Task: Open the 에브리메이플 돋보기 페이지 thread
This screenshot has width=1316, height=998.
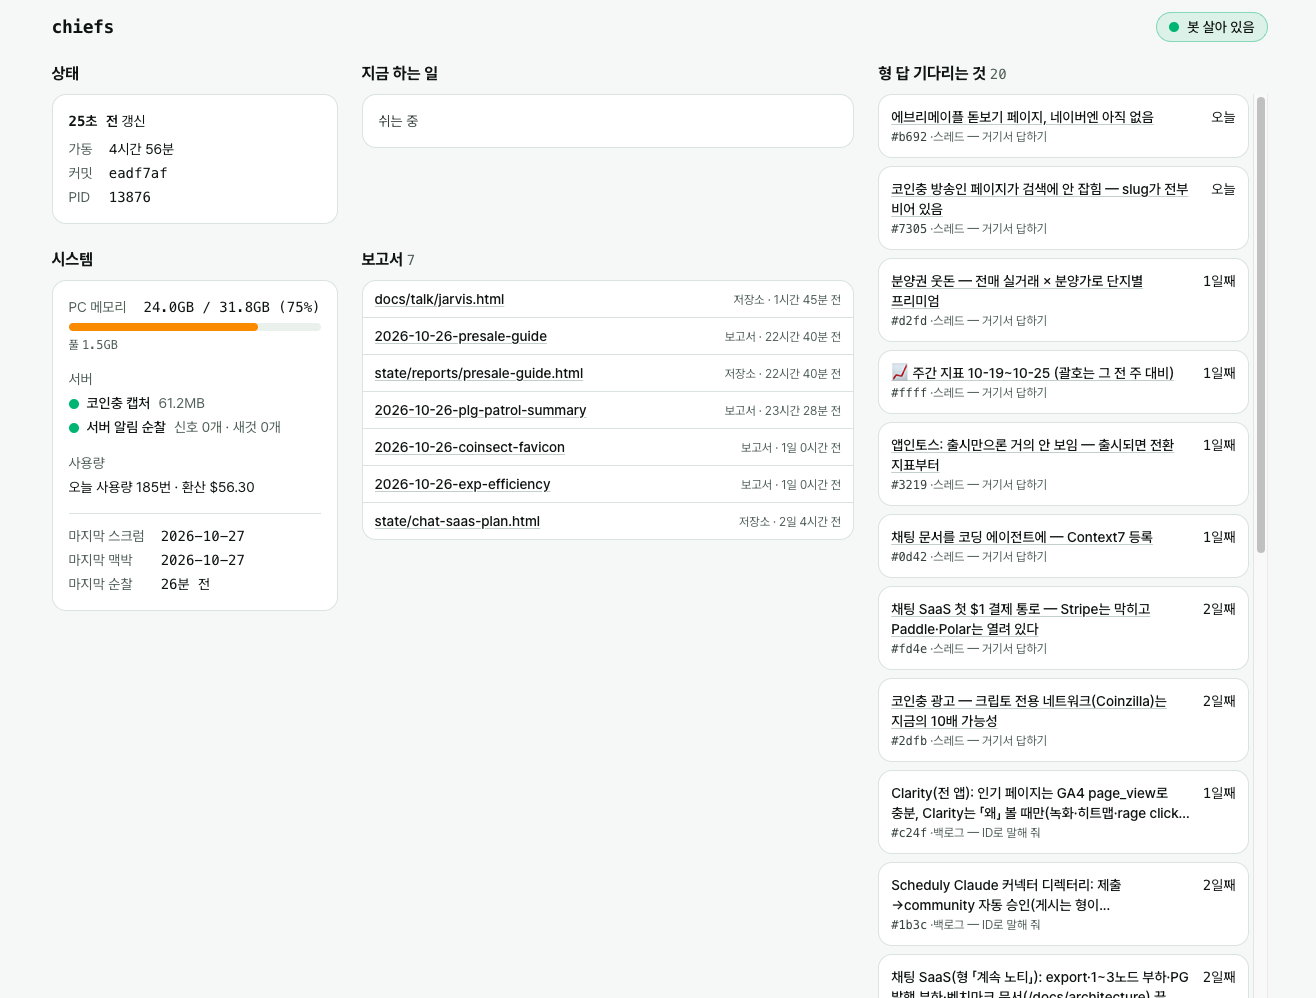Action: tap(1022, 117)
